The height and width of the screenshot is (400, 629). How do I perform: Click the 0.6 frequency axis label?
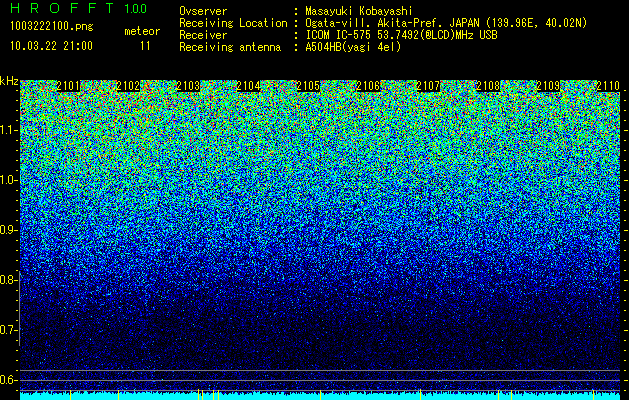pyautogui.click(x=7, y=380)
